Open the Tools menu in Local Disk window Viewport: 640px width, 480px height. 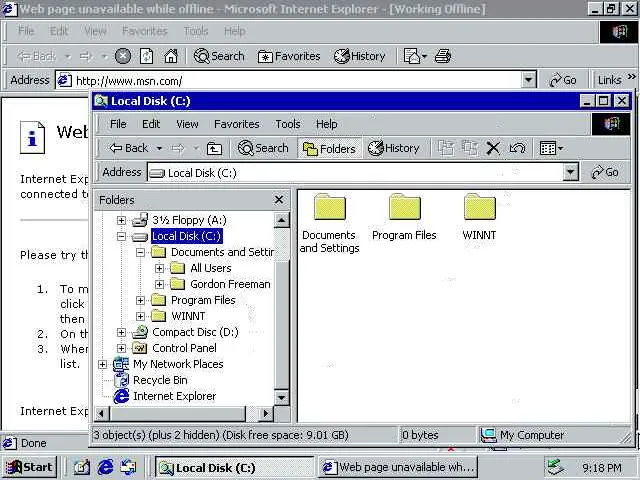[x=288, y=124]
